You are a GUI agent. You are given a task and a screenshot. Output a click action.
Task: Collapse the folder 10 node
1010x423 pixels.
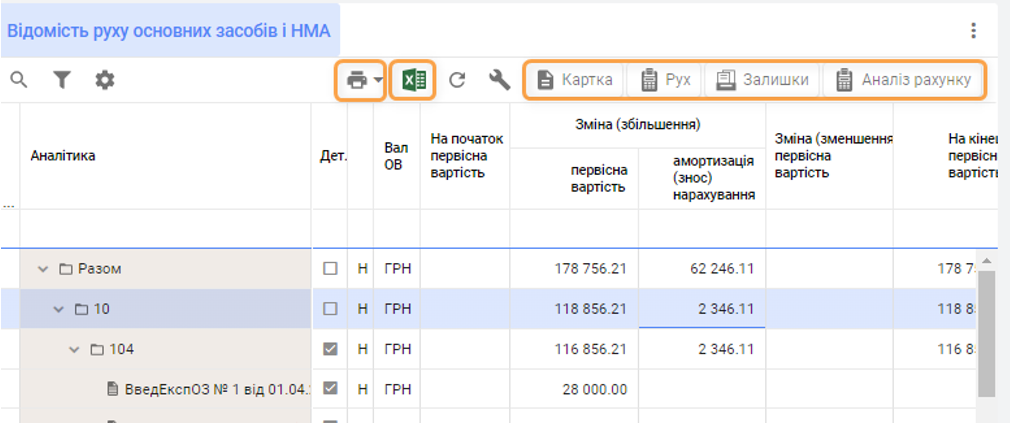[x=59, y=309]
